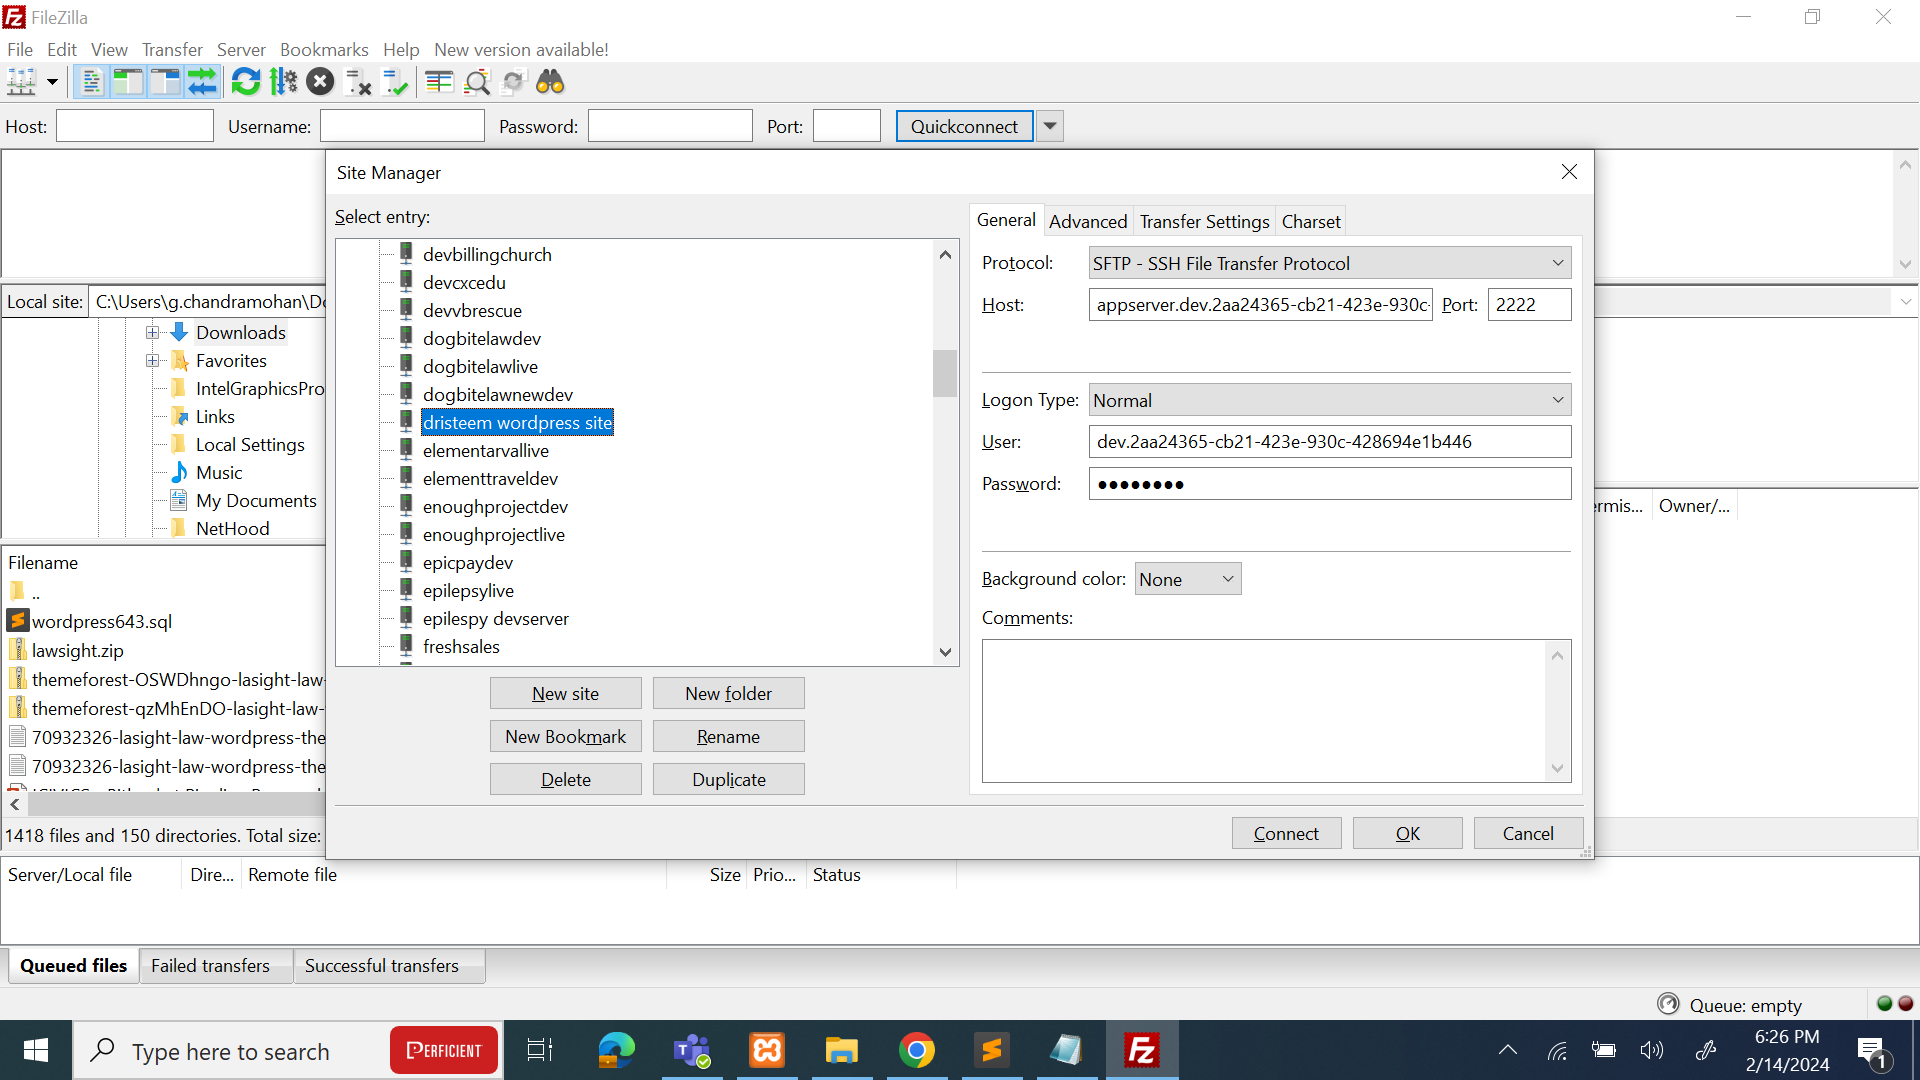Click Delete button in Site Manager
The image size is (1920, 1080).
565,779
